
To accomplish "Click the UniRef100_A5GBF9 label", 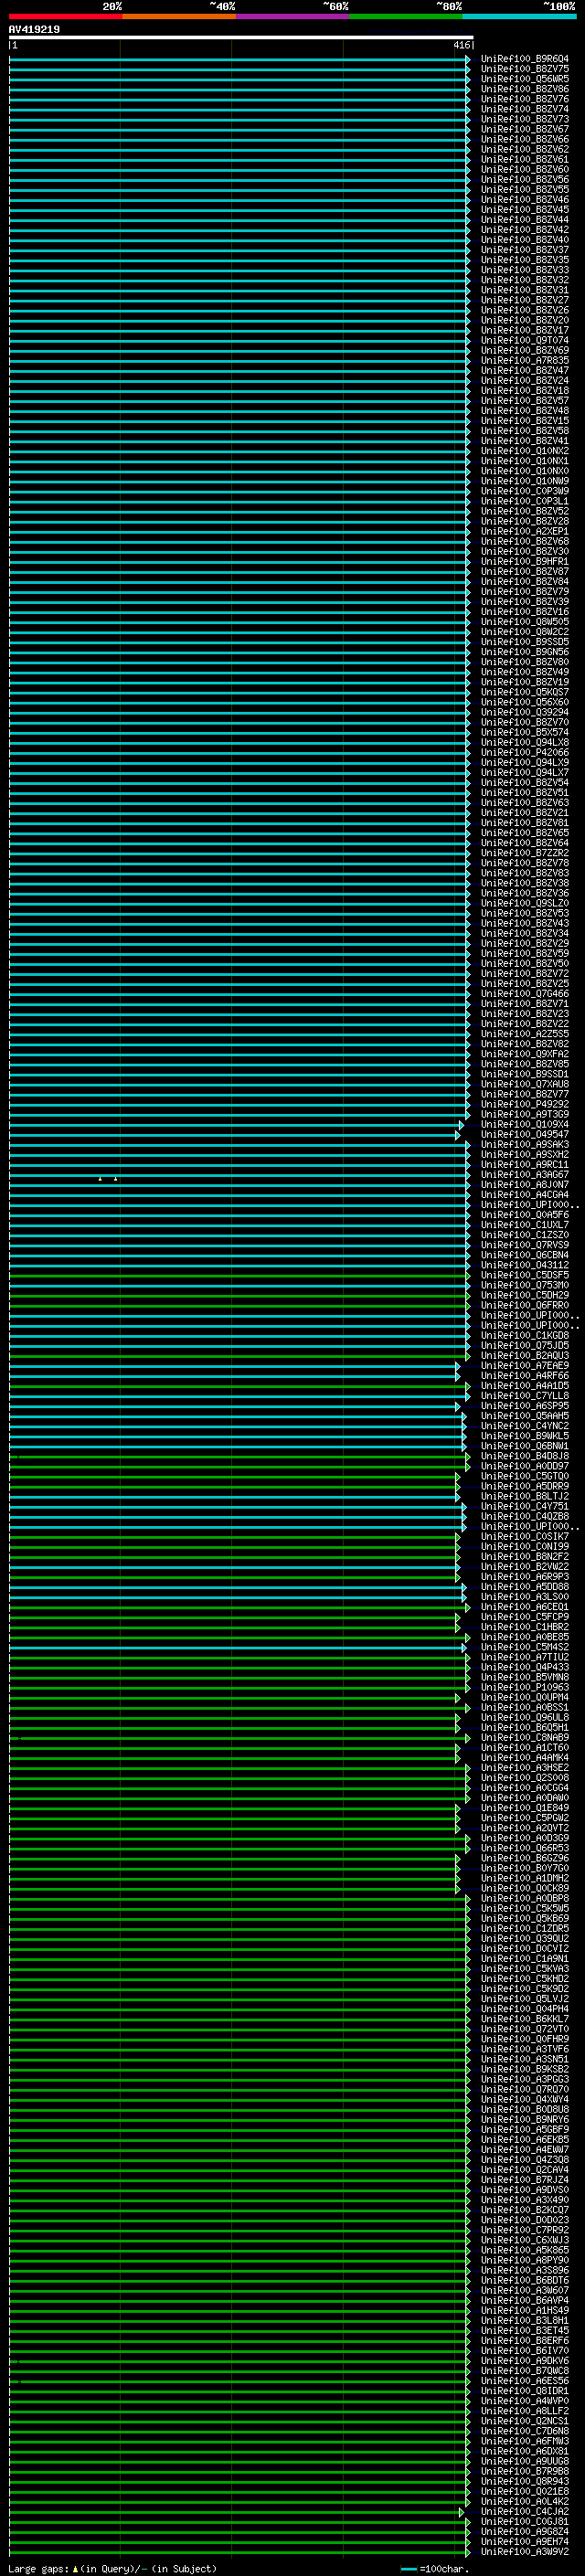I will click(525, 2129).
